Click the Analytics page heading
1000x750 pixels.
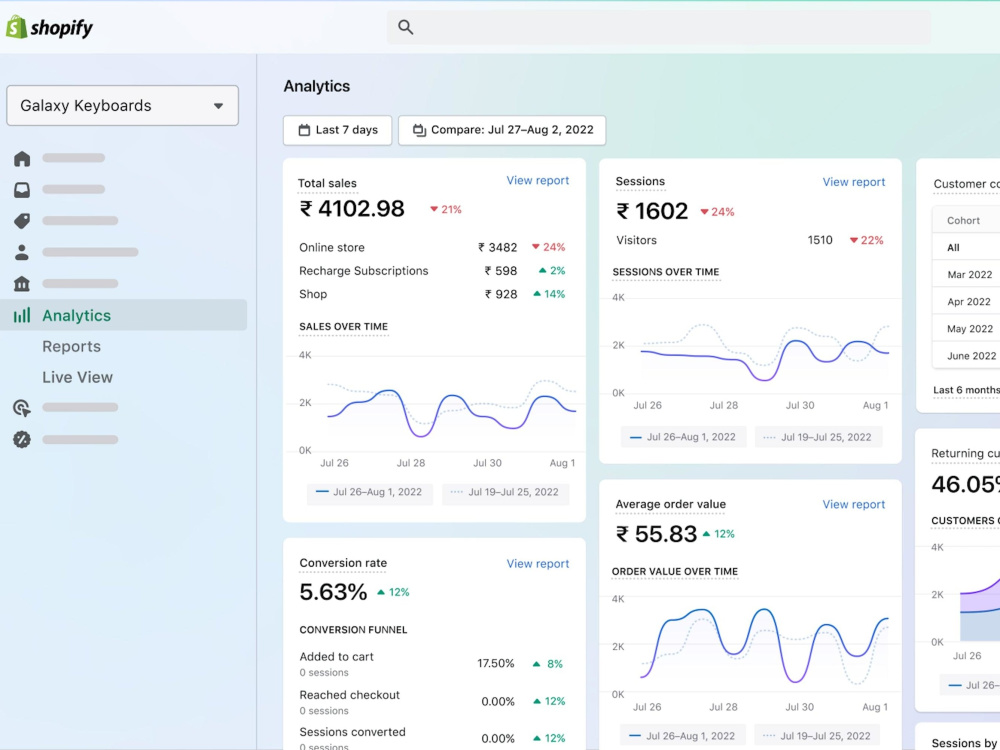[x=317, y=86]
